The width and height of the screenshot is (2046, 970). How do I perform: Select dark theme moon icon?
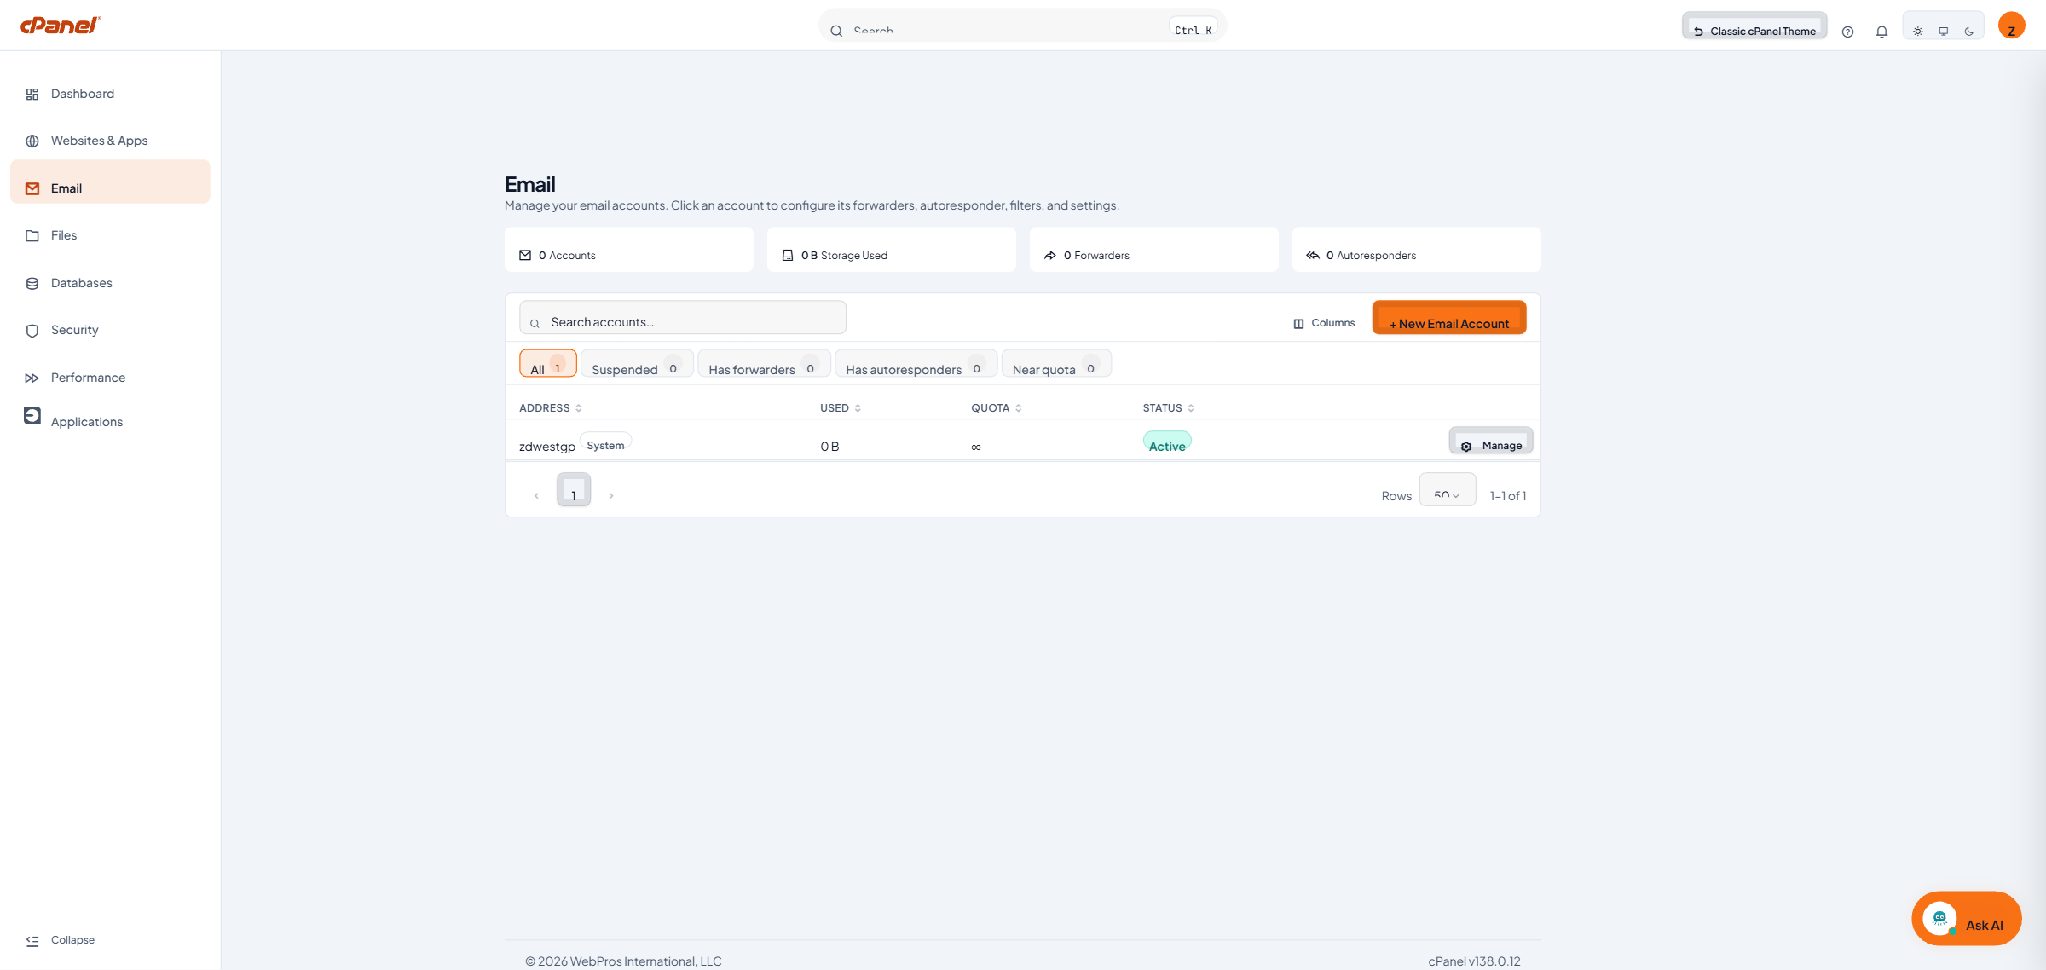tap(1969, 31)
